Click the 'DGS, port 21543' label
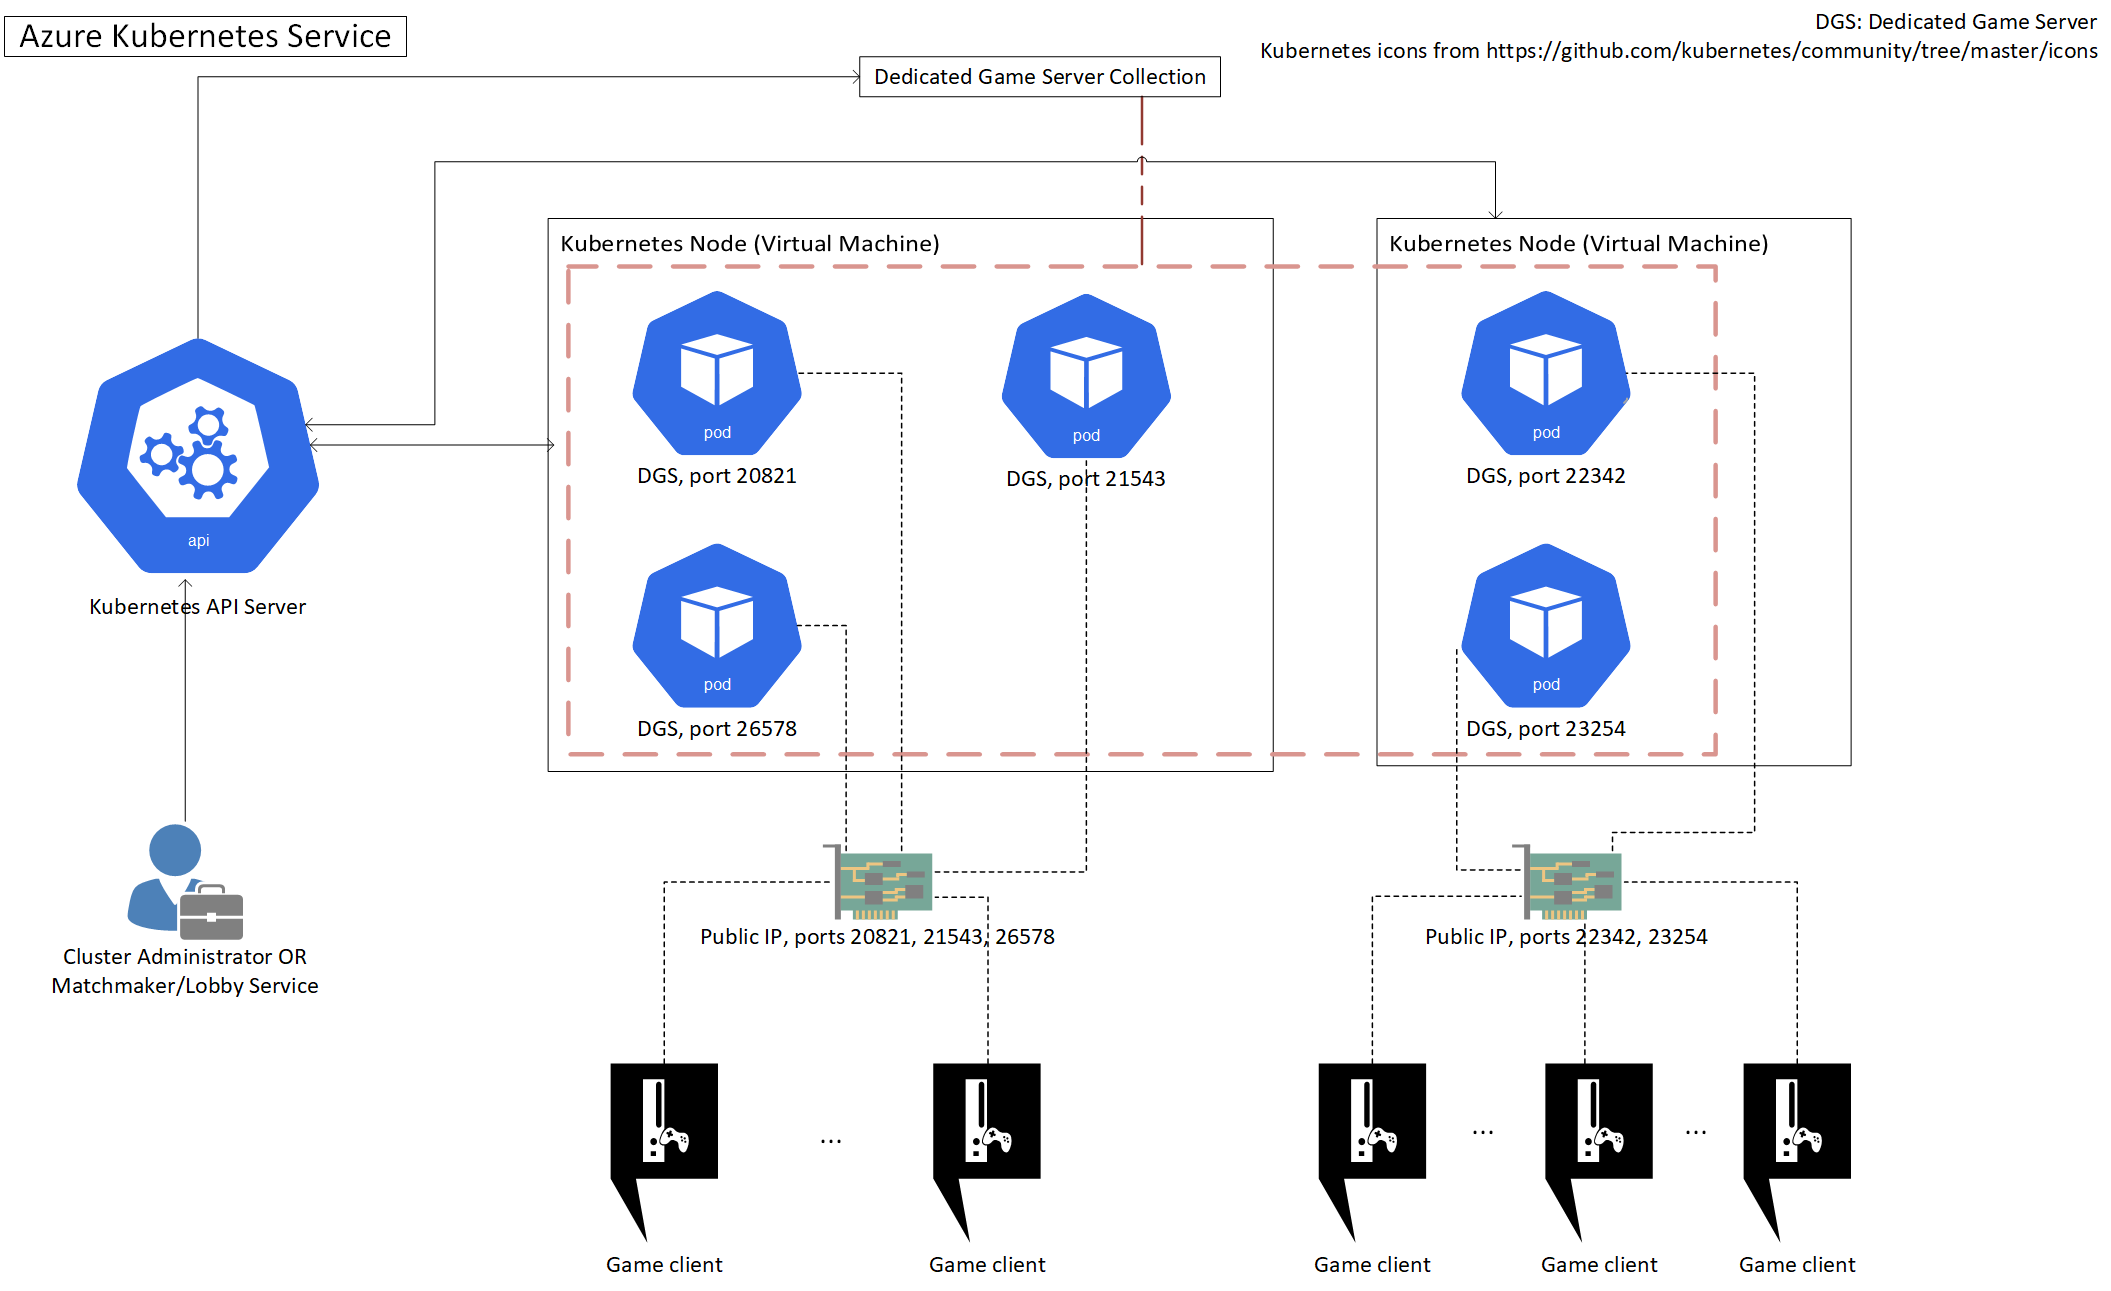This screenshot has width=2111, height=1291. pyautogui.click(x=1085, y=479)
